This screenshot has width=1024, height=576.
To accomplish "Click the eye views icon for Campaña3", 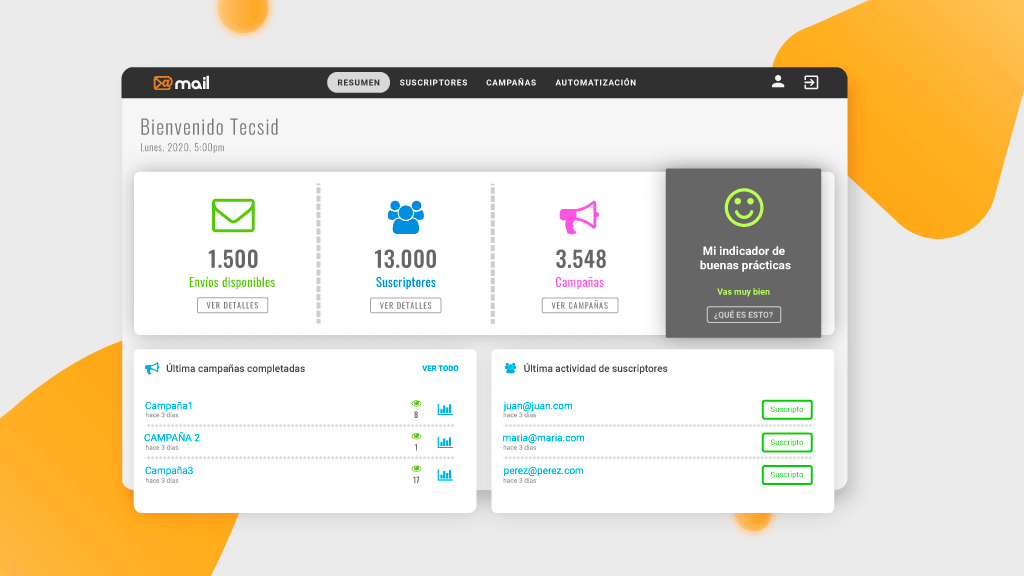I will coord(416,469).
